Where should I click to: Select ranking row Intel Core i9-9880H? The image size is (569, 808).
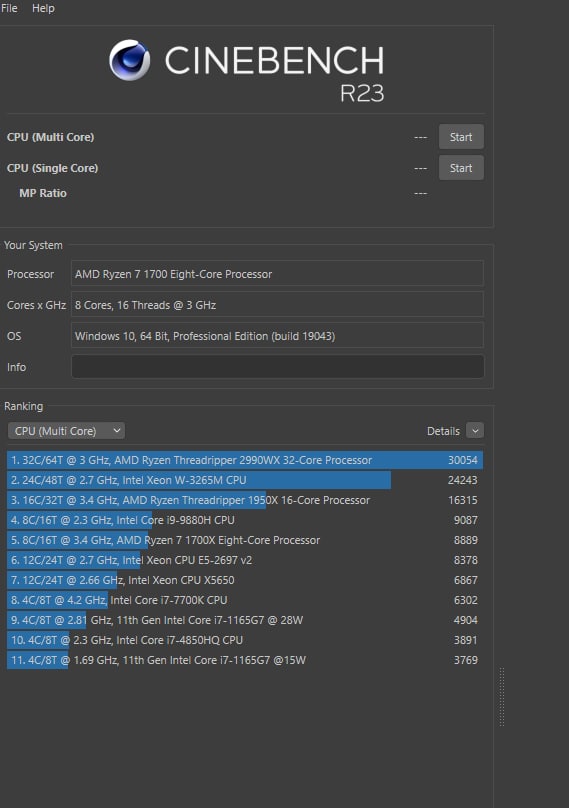point(245,520)
